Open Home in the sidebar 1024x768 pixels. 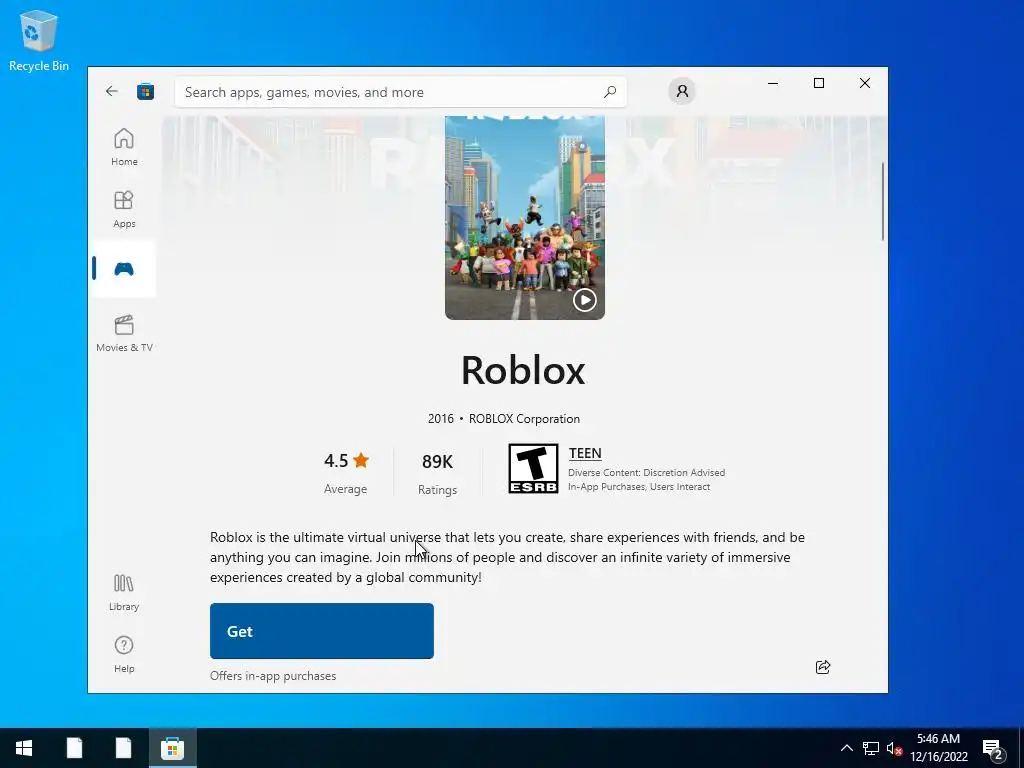pos(124,147)
